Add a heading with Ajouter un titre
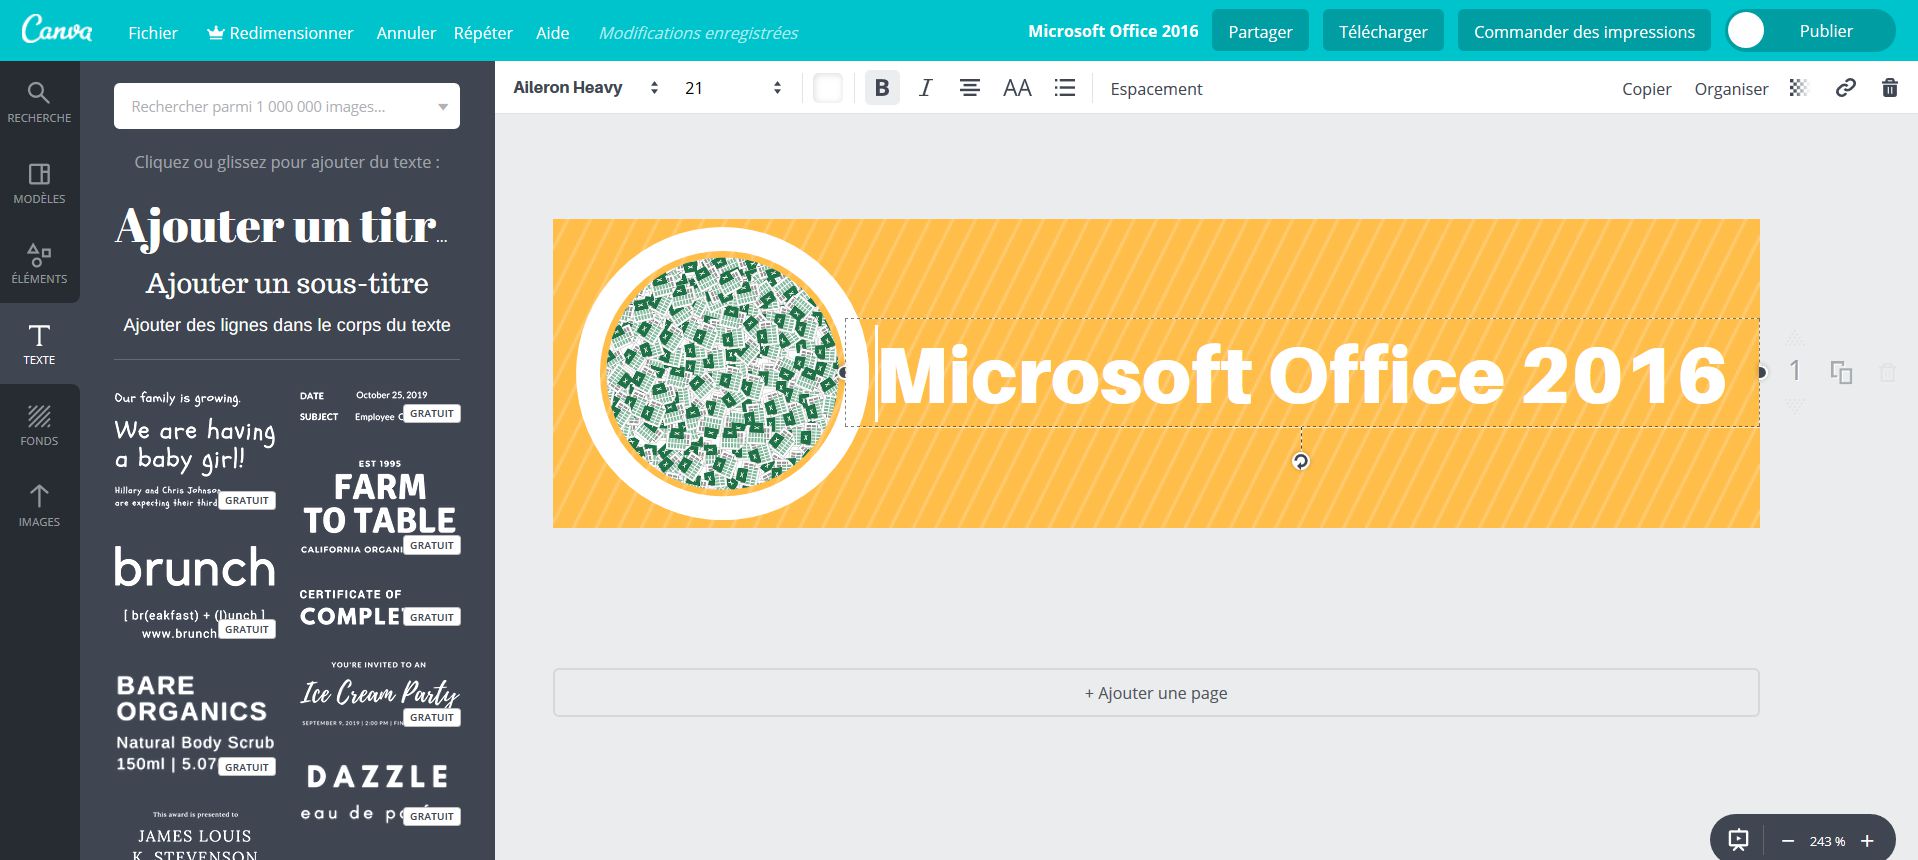The height and width of the screenshot is (860, 1918). click(x=282, y=226)
